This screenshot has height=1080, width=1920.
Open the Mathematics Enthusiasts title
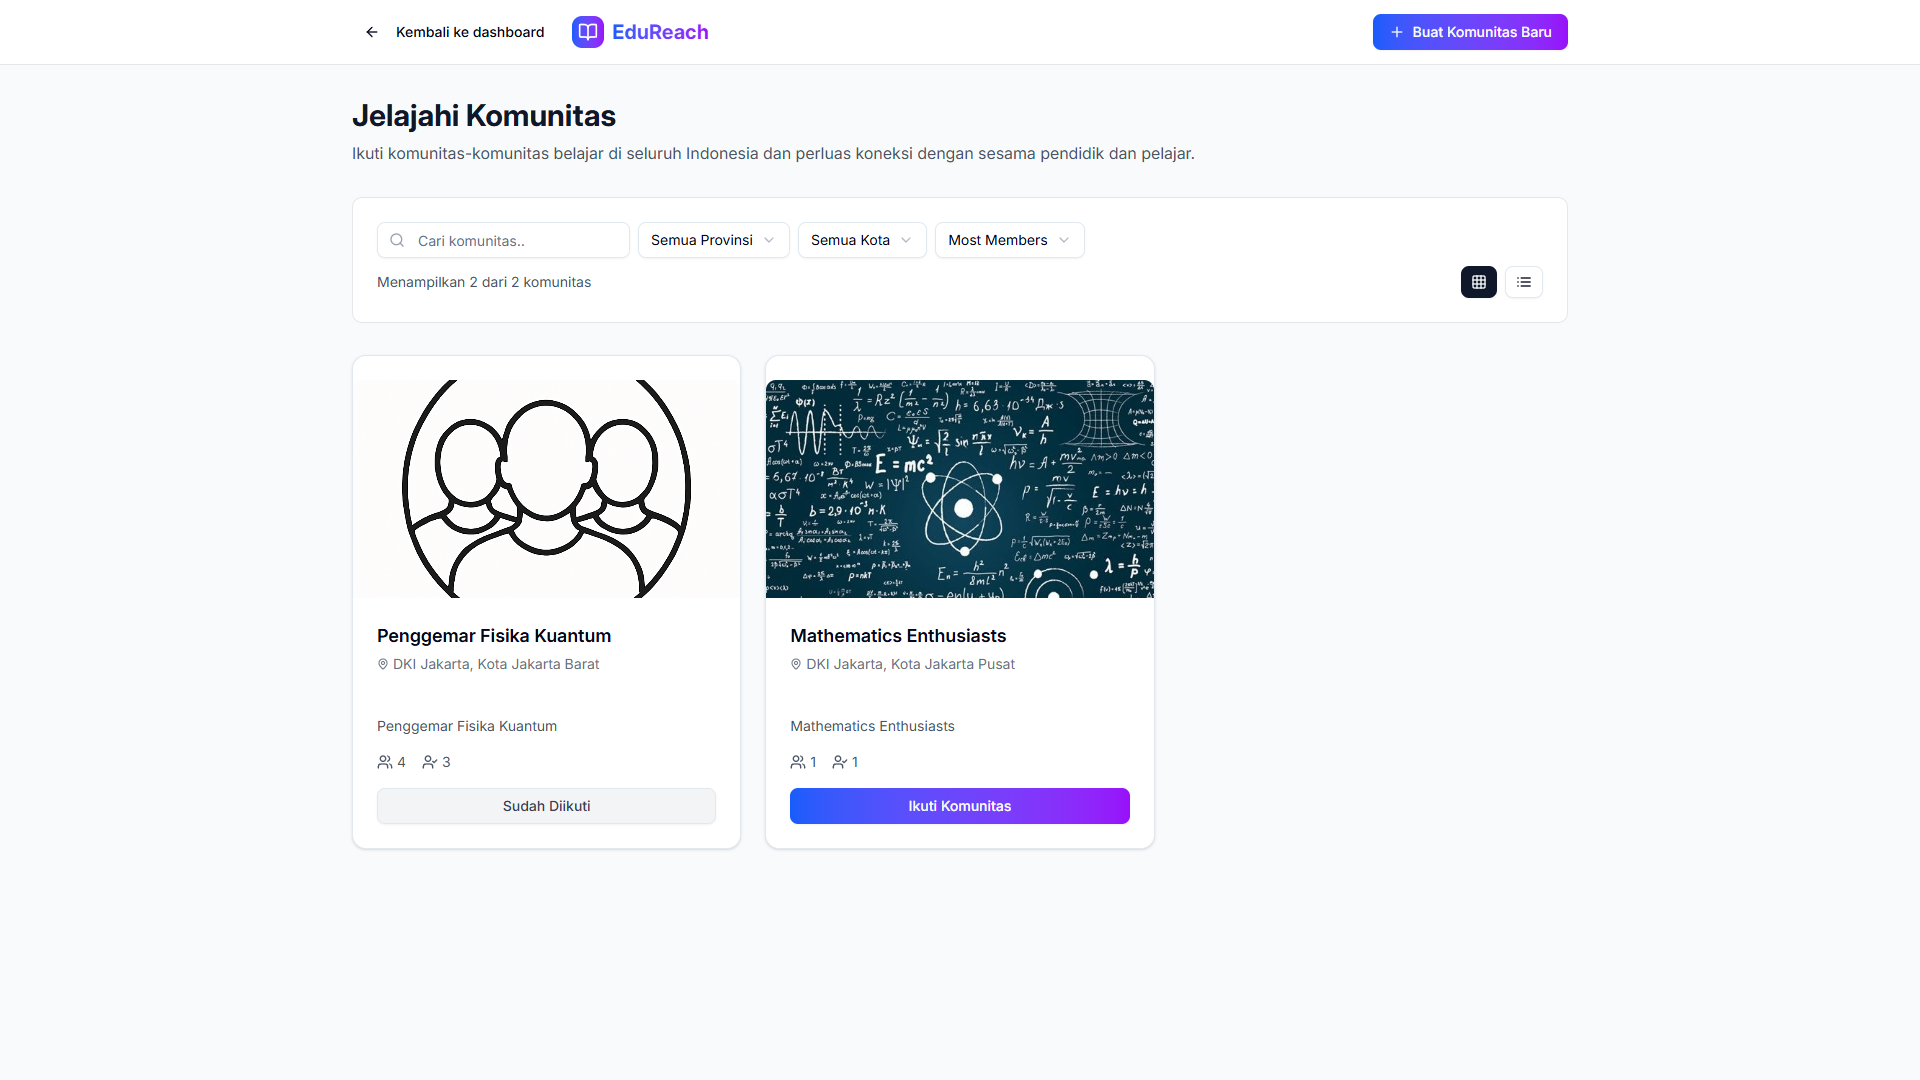[898, 637]
